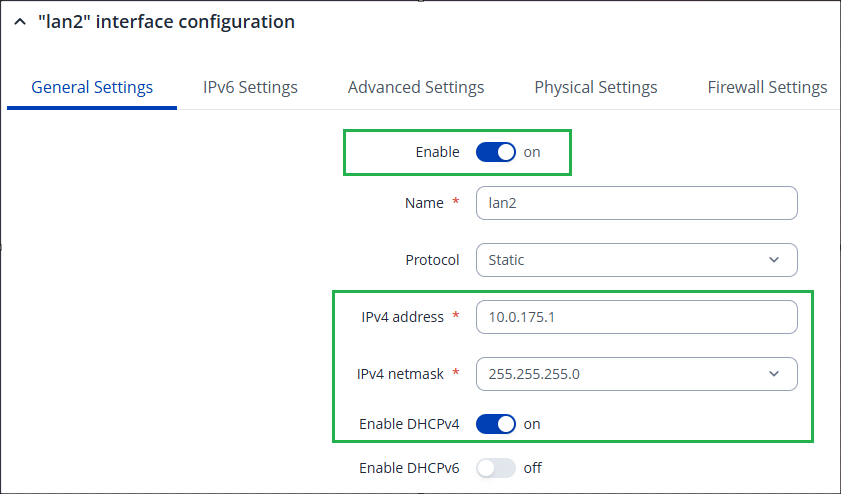Click the "Protocol" field label

pos(432,260)
